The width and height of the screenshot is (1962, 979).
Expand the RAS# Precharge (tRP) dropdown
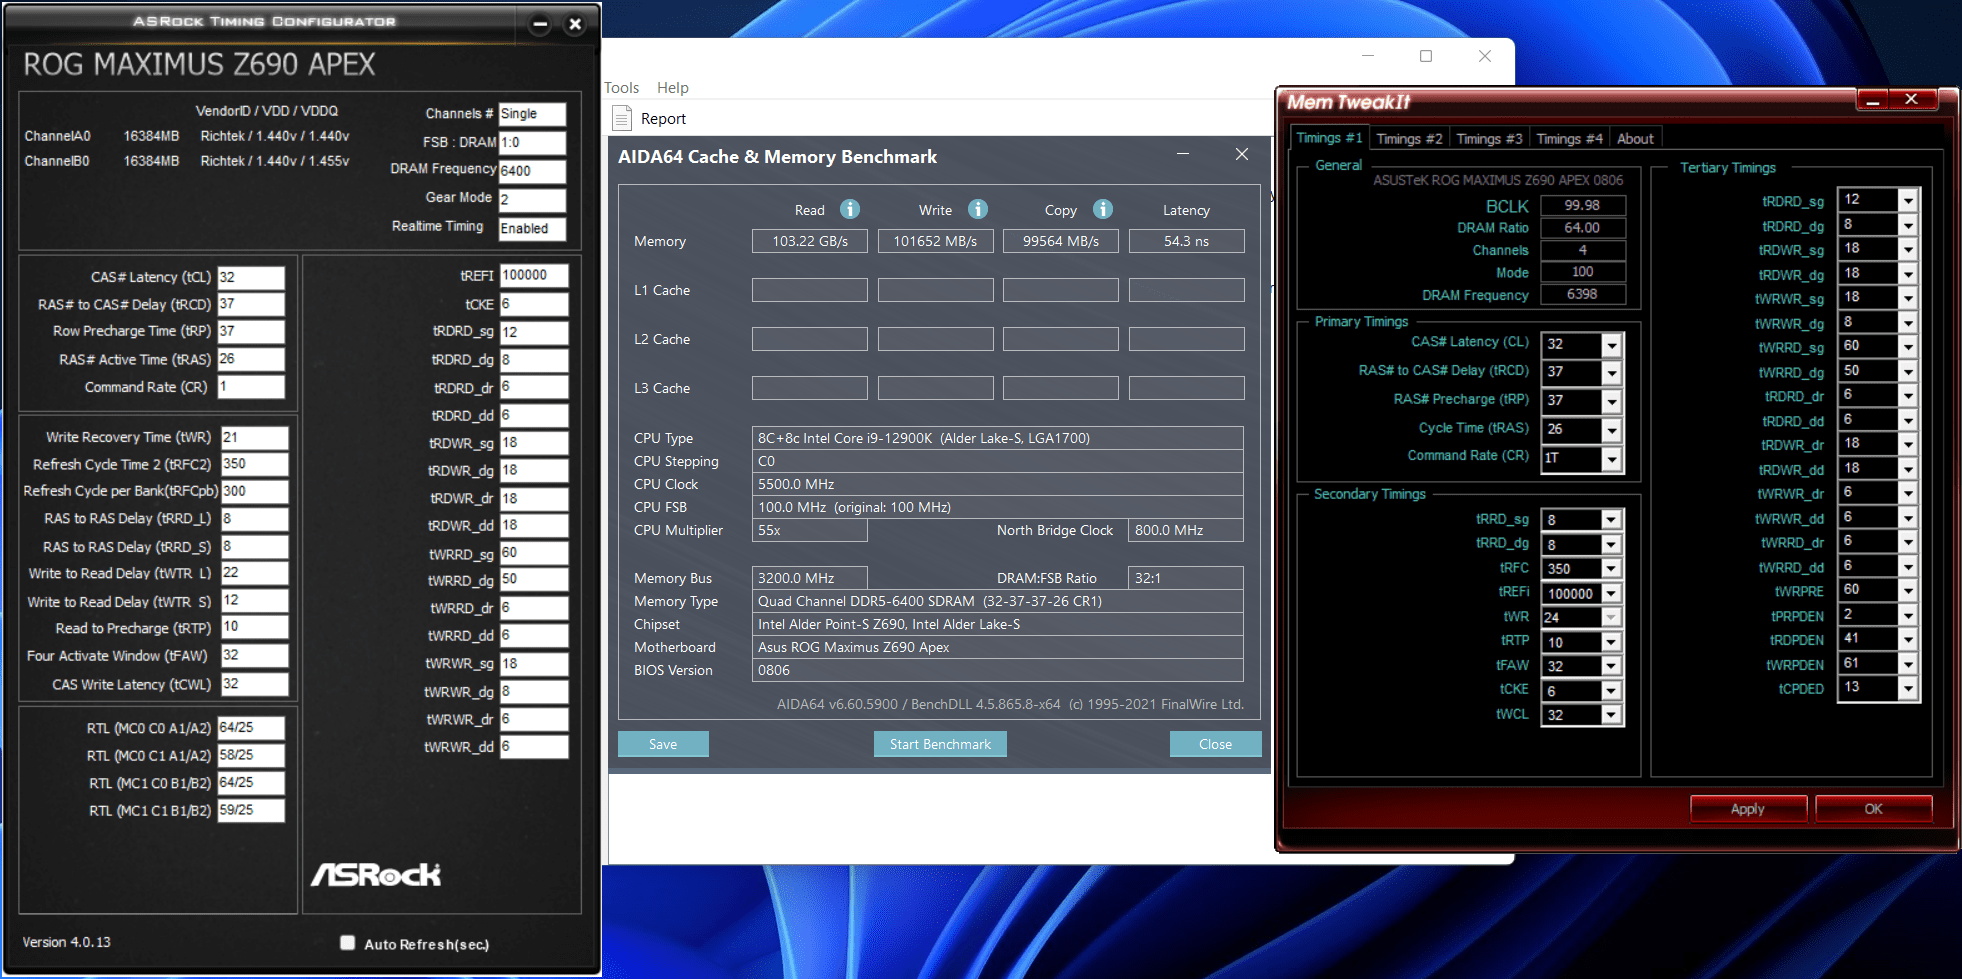(x=1611, y=401)
